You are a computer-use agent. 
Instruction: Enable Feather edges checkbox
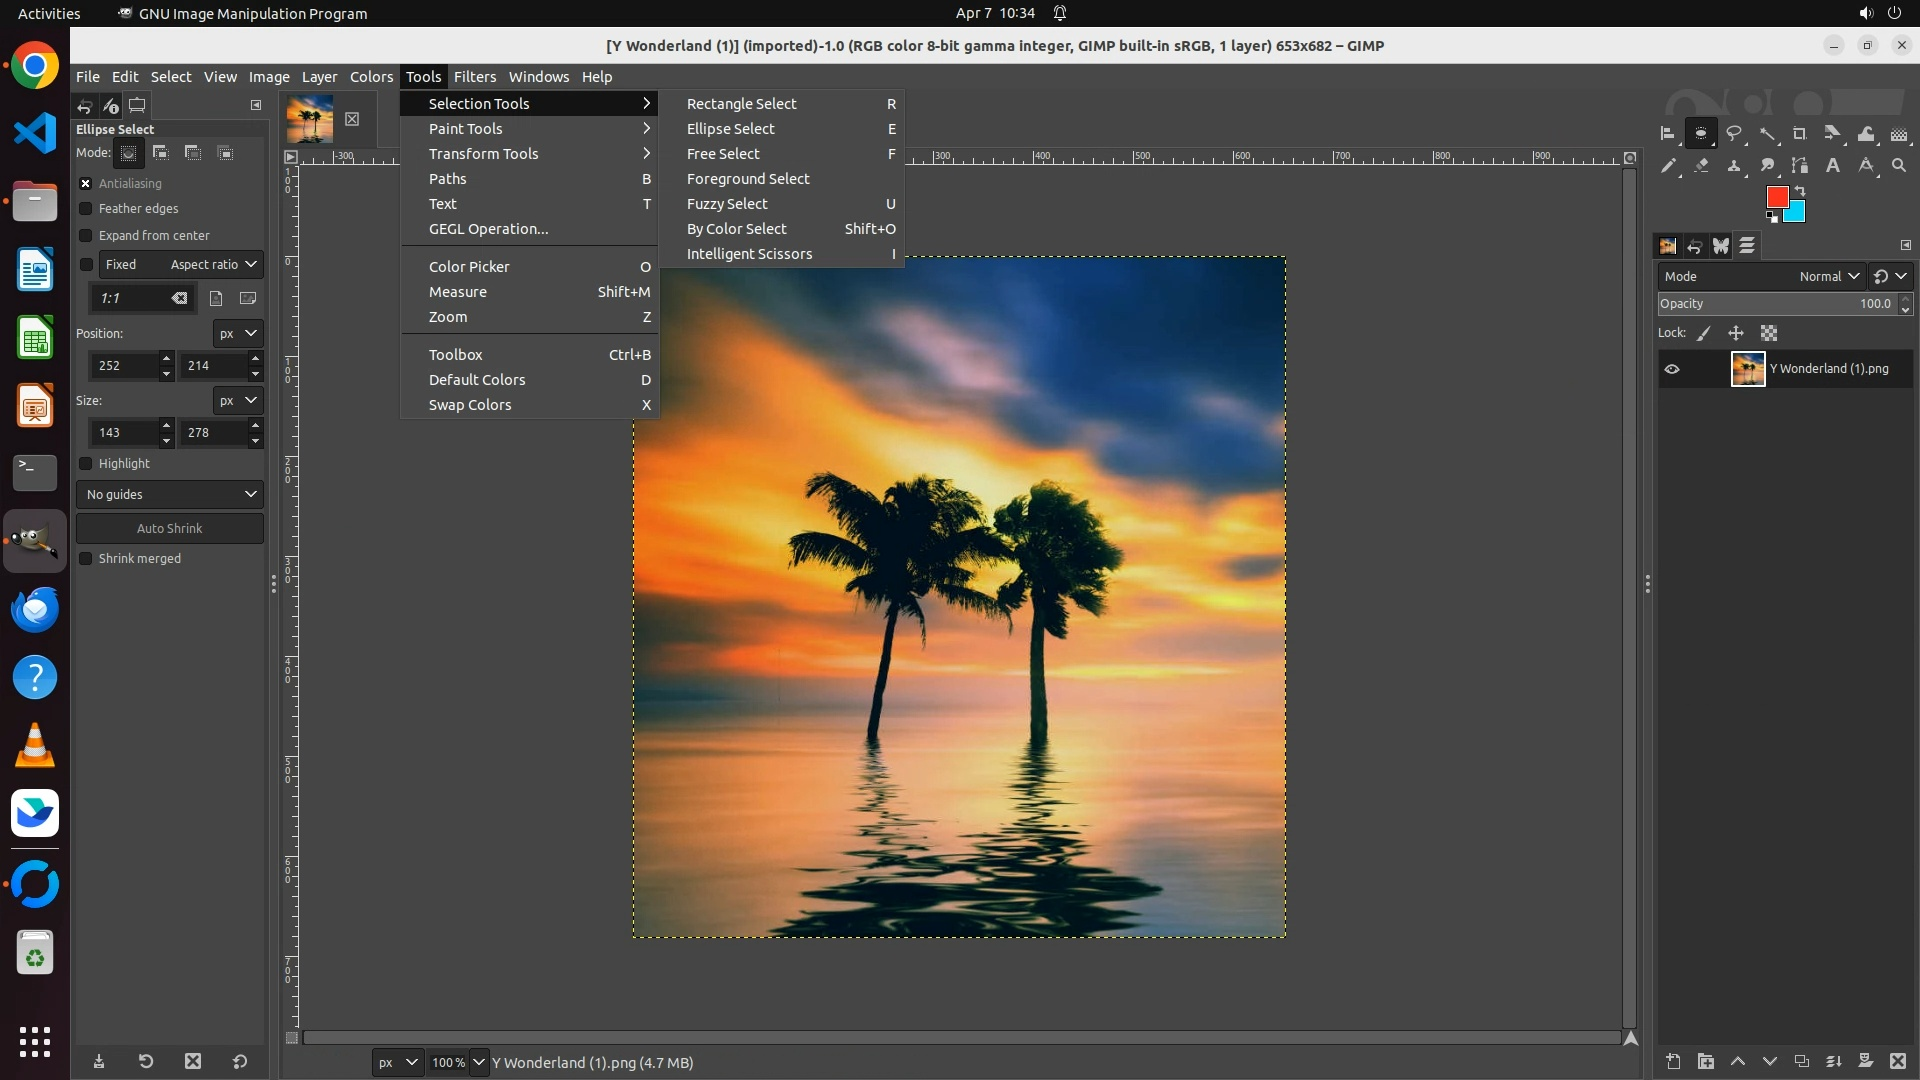tap(86, 209)
